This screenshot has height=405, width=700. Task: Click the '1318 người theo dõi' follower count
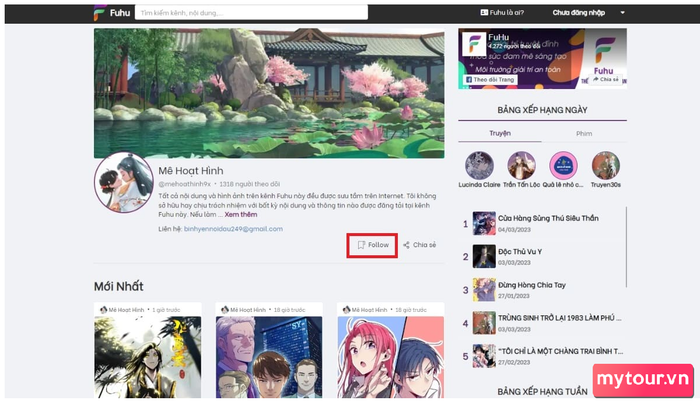250,184
